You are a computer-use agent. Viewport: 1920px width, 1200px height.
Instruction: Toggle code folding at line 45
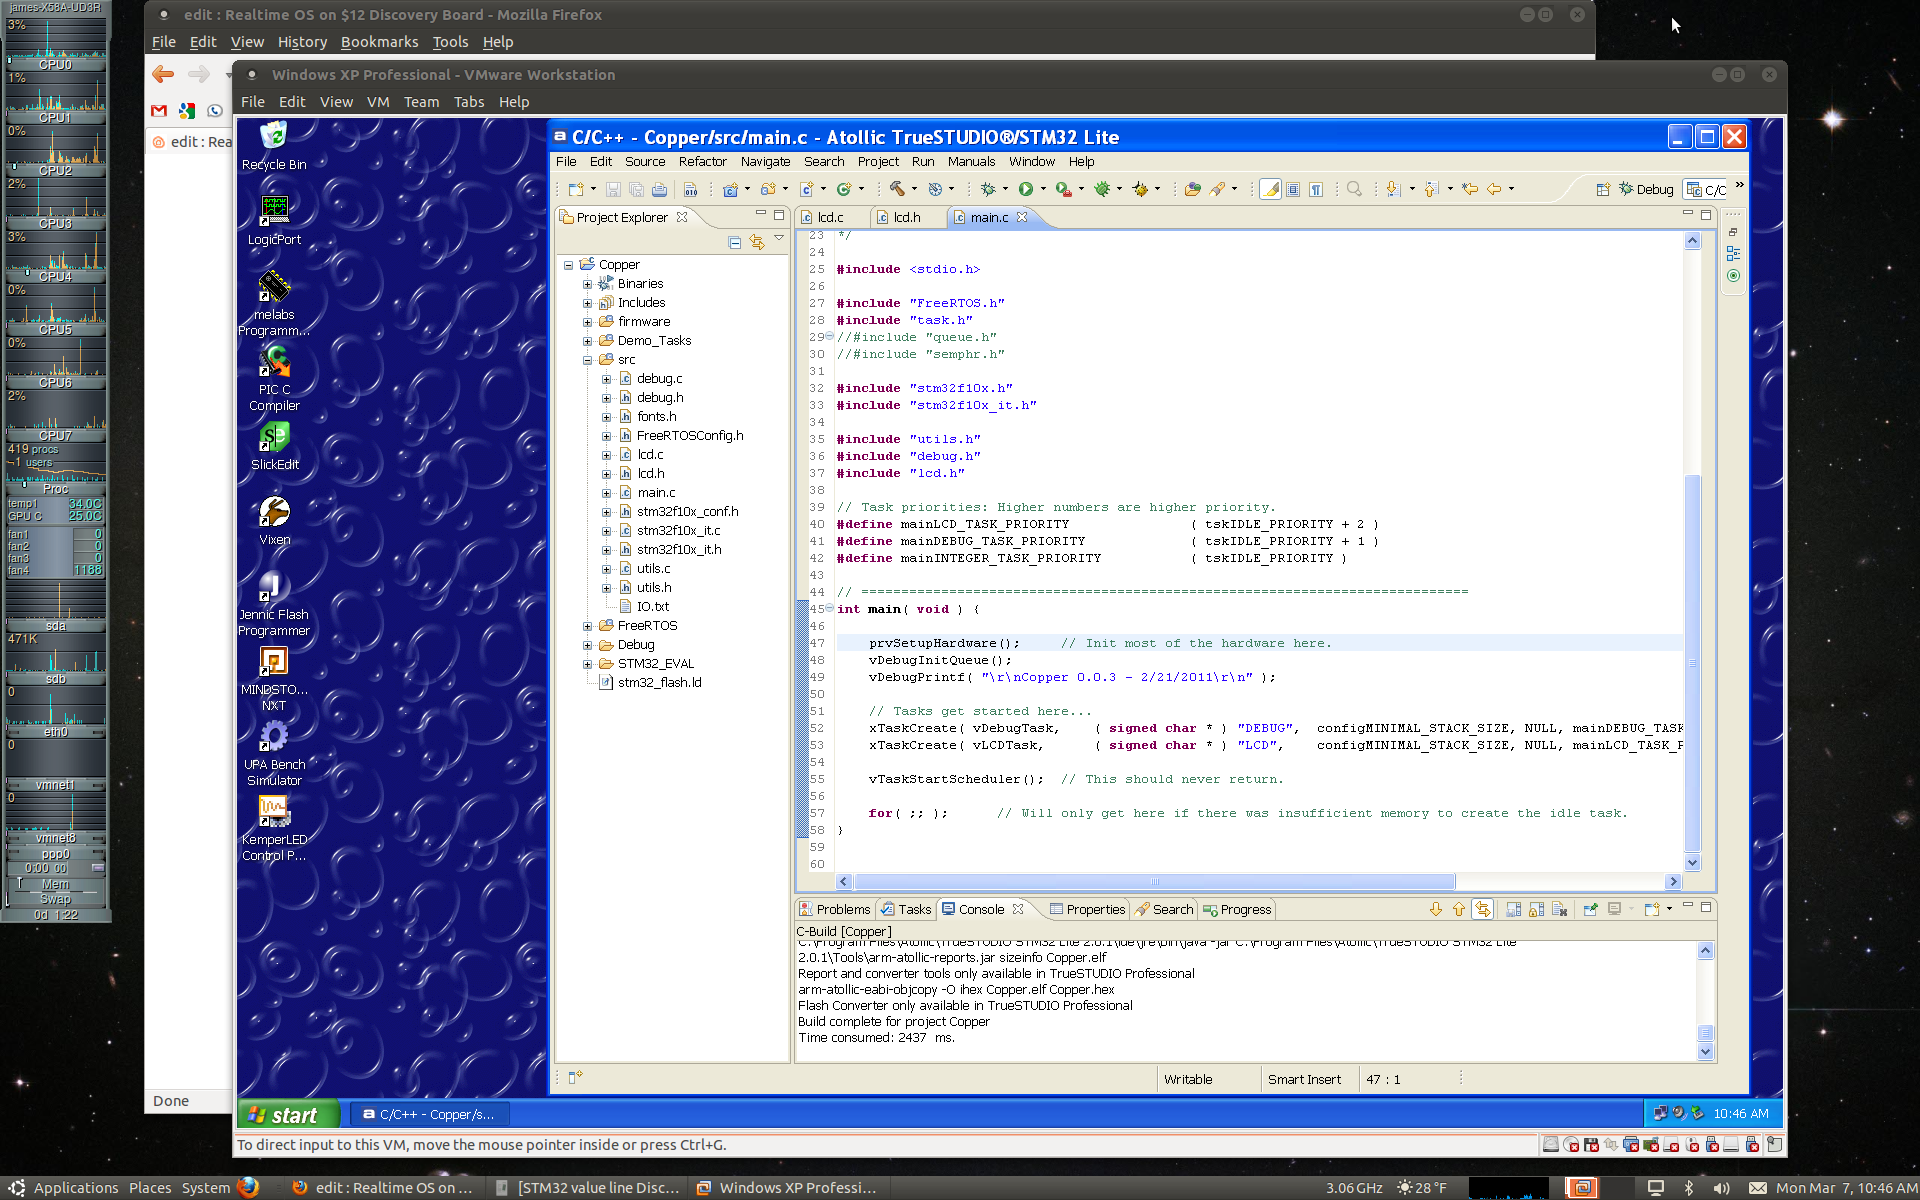[x=830, y=608]
